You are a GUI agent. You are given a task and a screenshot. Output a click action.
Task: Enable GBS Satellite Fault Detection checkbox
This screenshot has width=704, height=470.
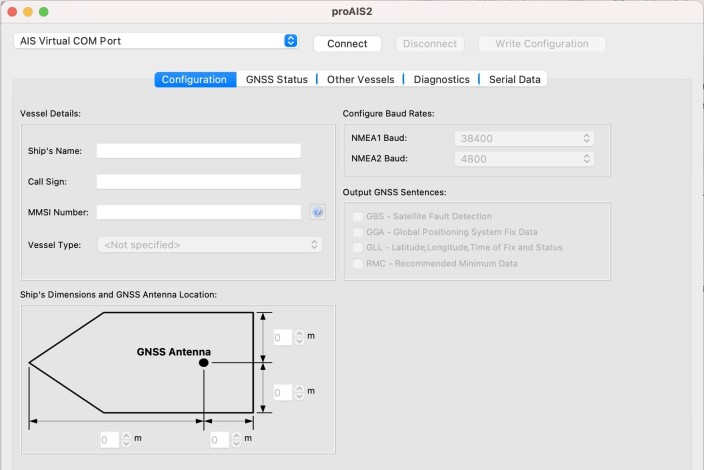[x=358, y=216]
